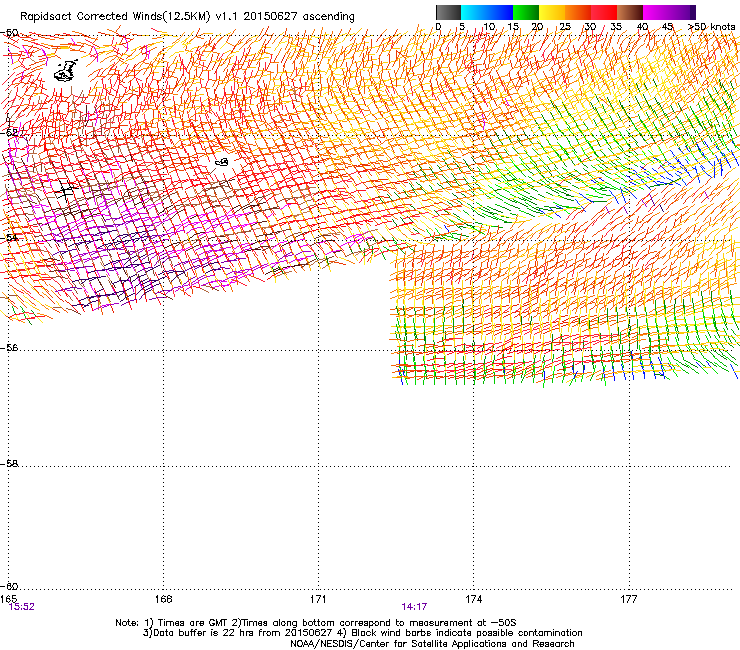Click the gray 0-5 knots color swatch
The width and height of the screenshot is (740, 650).
tap(448, 12)
